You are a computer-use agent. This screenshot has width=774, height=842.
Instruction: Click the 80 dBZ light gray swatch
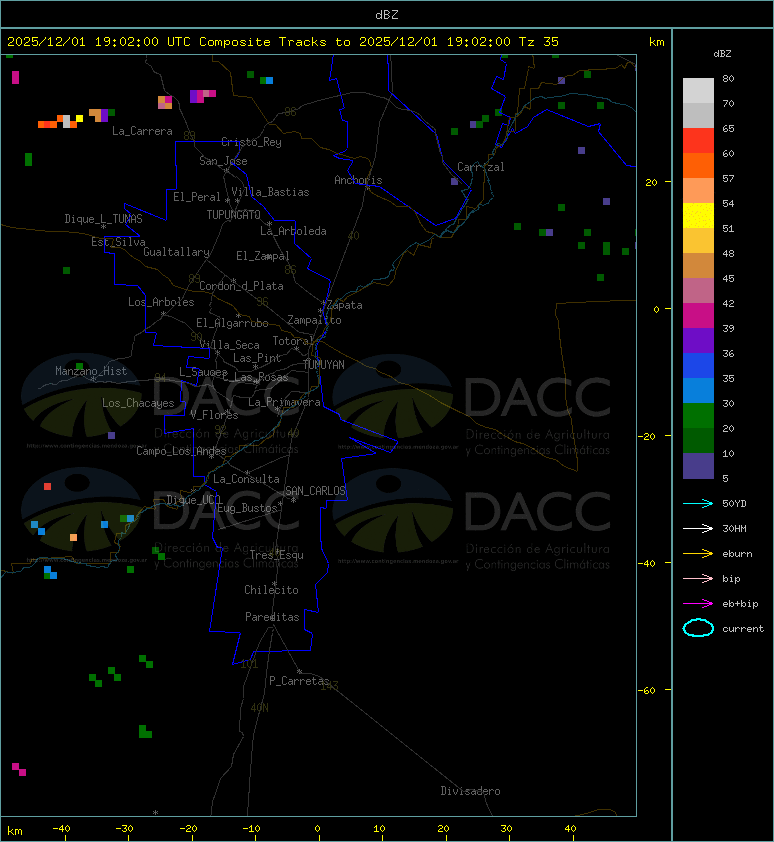click(x=698, y=90)
